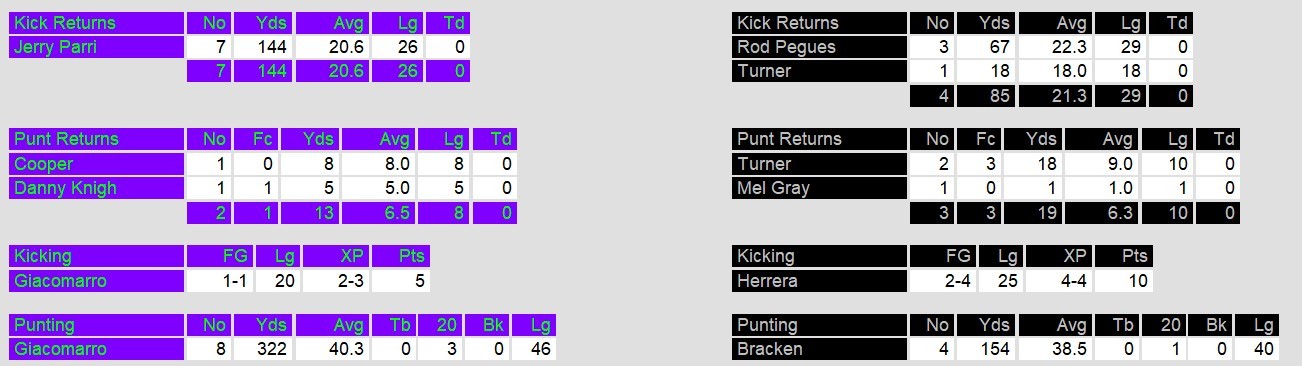Click the black Kicking header
Image resolution: width=1302 pixels, height=366 pixels.
tap(819, 256)
